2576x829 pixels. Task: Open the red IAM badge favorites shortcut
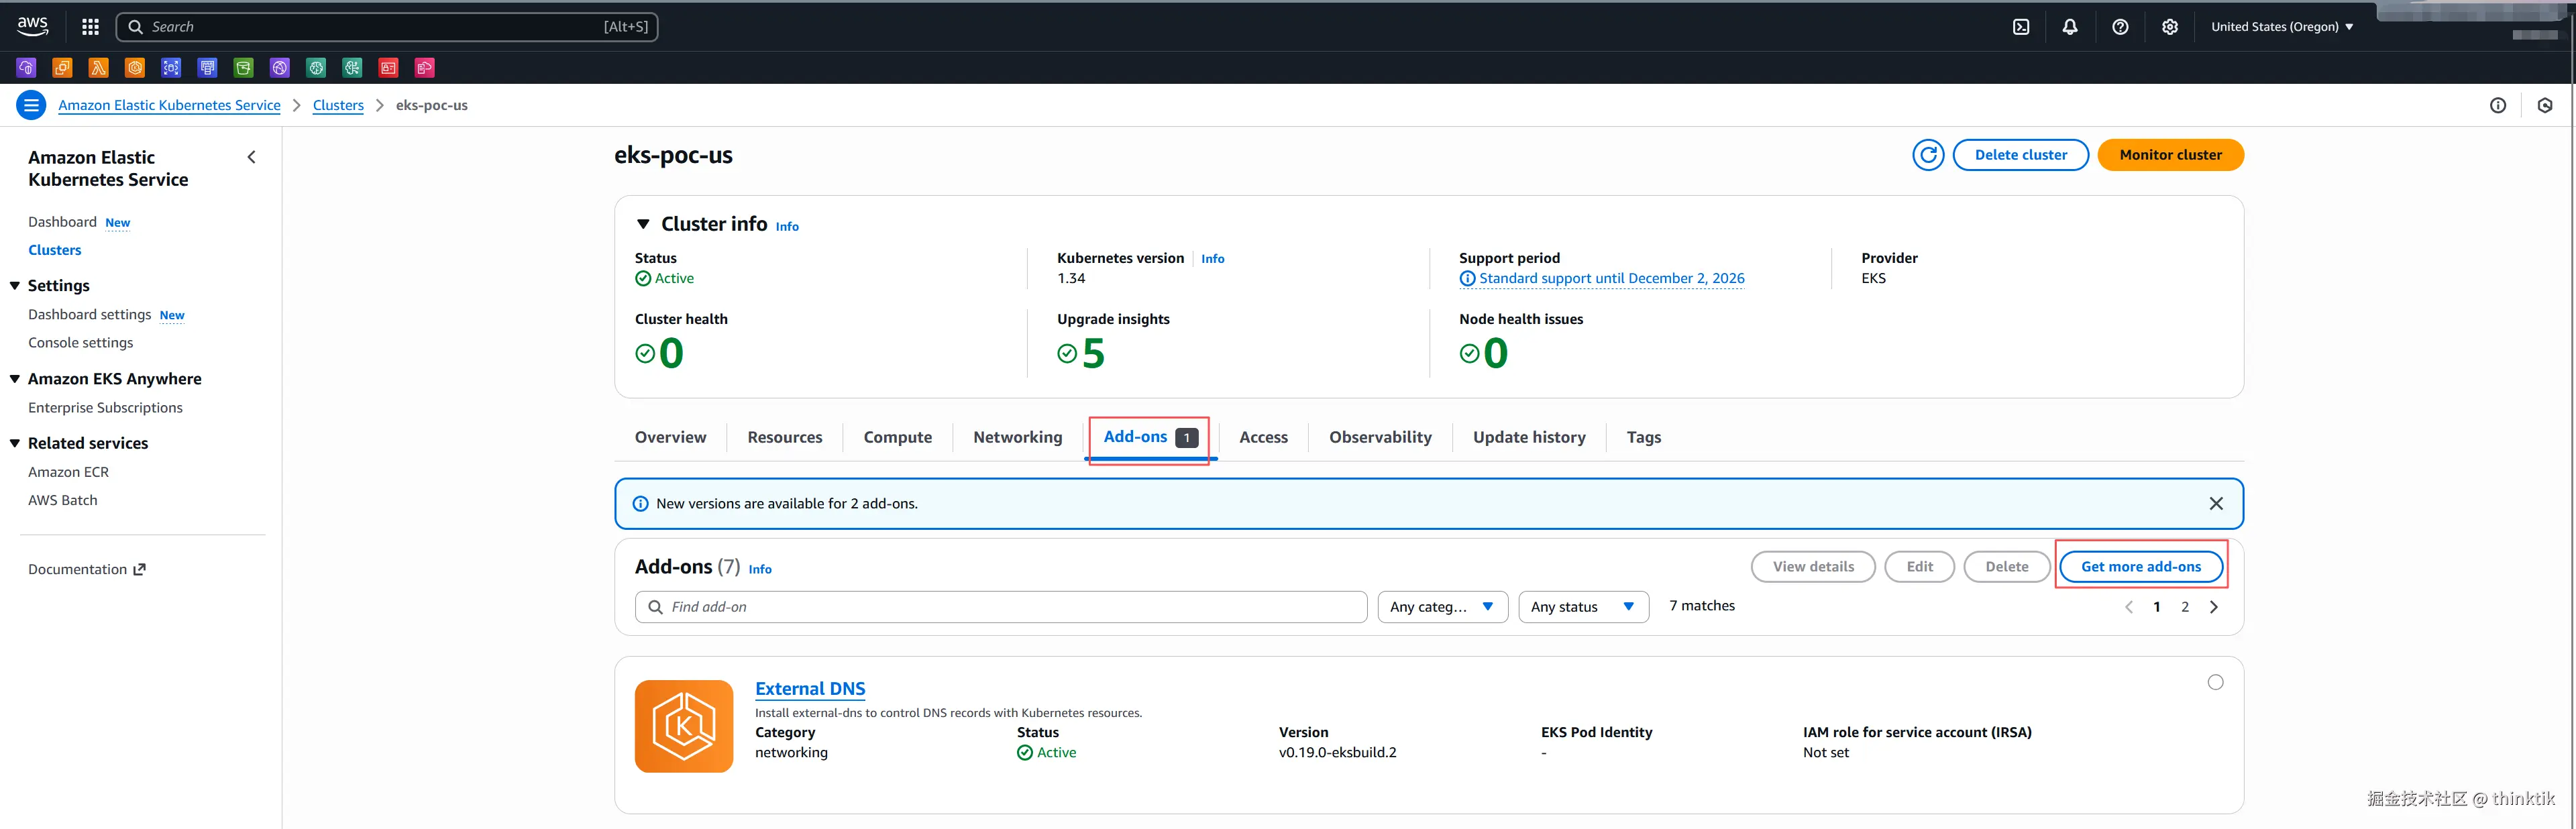point(388,68)
